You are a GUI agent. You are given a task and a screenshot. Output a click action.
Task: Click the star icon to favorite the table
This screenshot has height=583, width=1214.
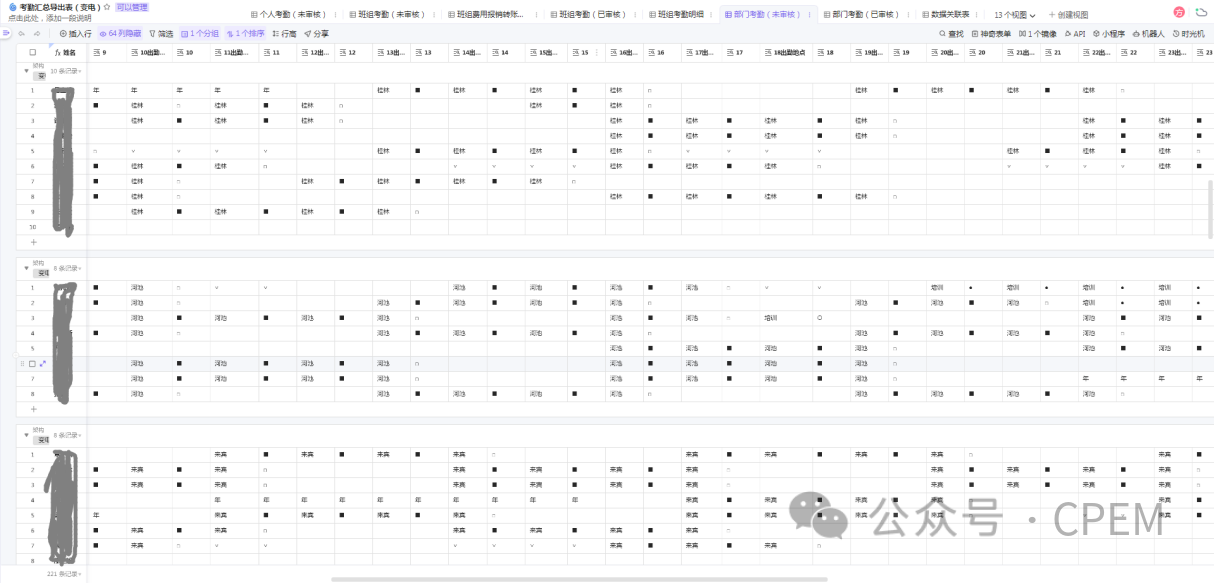pyautogui.click(x=107, y=7)
